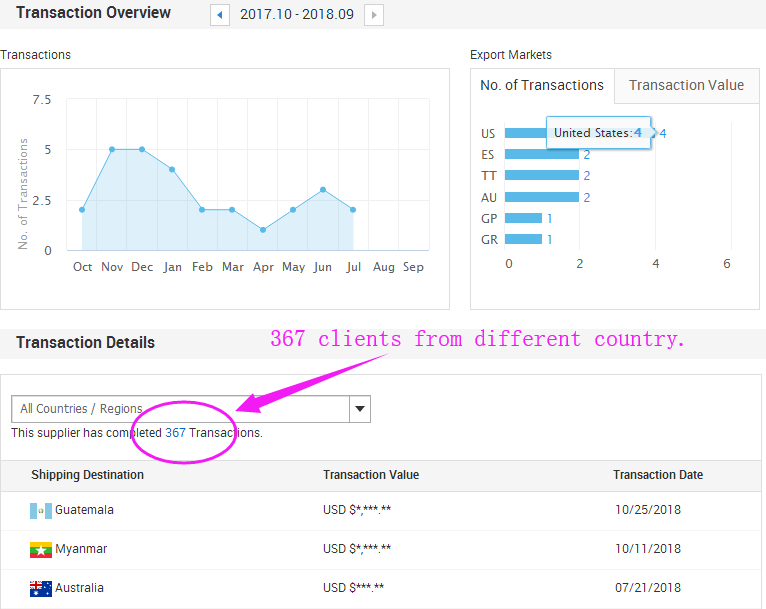Click the Guatemala flag icon

(40, 511)
